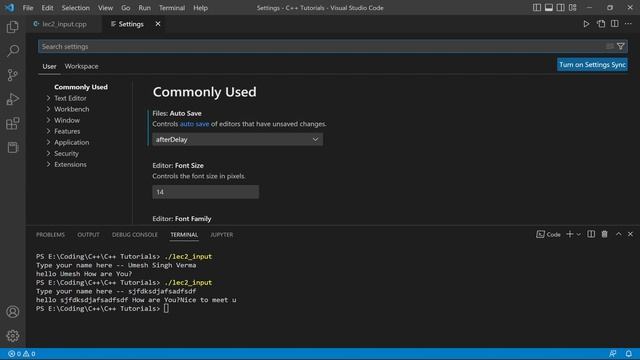This screenshot has width=640, height=360.
Task: Select Commonly Used in settings tree
Action: pyautogui.click(x=81, y=87)
